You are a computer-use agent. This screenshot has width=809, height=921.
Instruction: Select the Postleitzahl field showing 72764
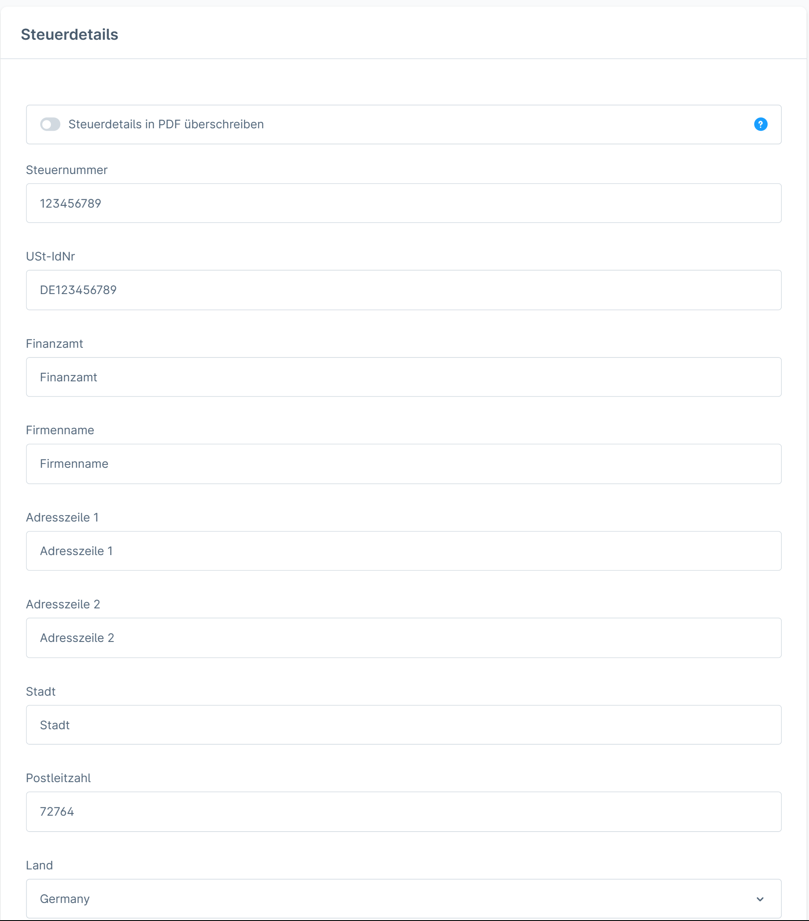(404, 812)
